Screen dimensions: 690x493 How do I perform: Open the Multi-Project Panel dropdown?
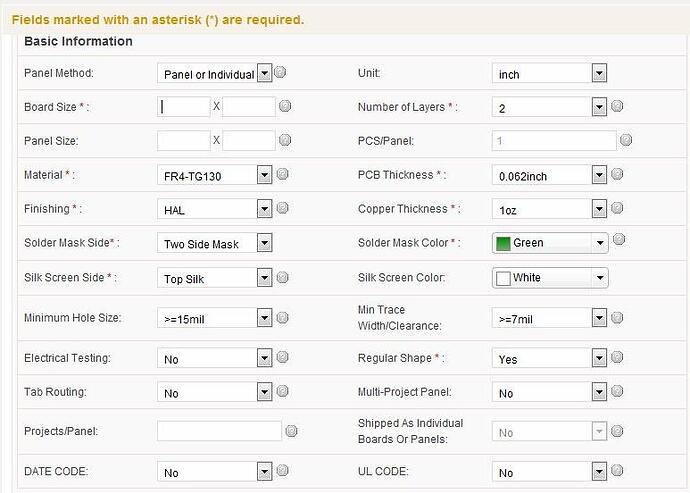550,392
